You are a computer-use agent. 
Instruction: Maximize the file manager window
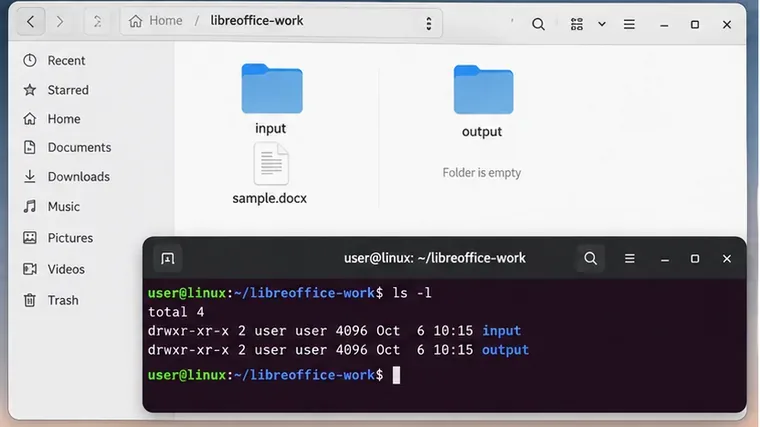695,25
